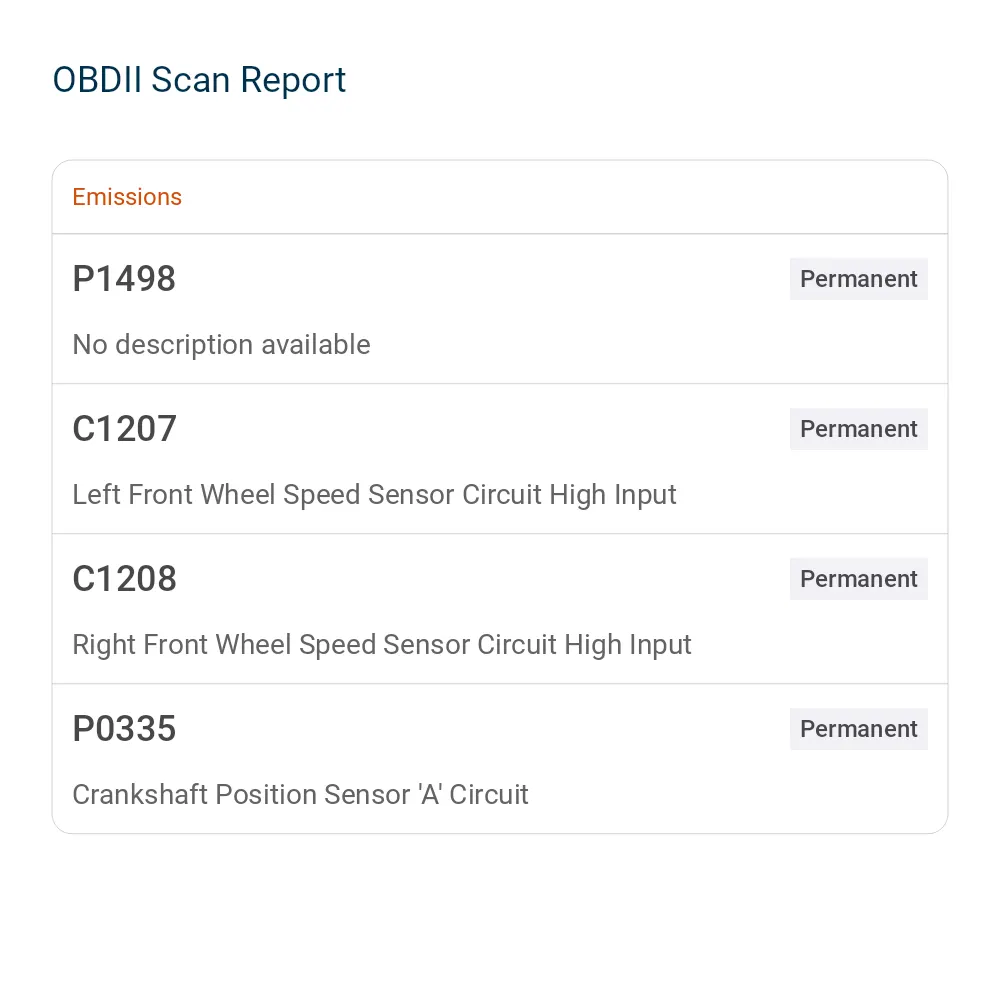Screen dimensions: 1000x1000
Task: Open the C1207 trouble code entry
Action: click(x=500, y=459)
